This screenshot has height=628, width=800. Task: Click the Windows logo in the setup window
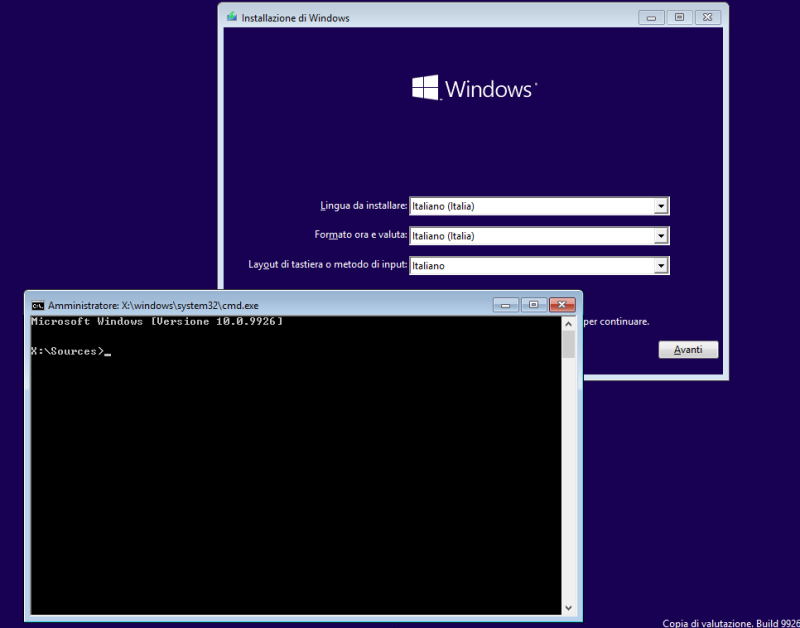tap(474, 88)
